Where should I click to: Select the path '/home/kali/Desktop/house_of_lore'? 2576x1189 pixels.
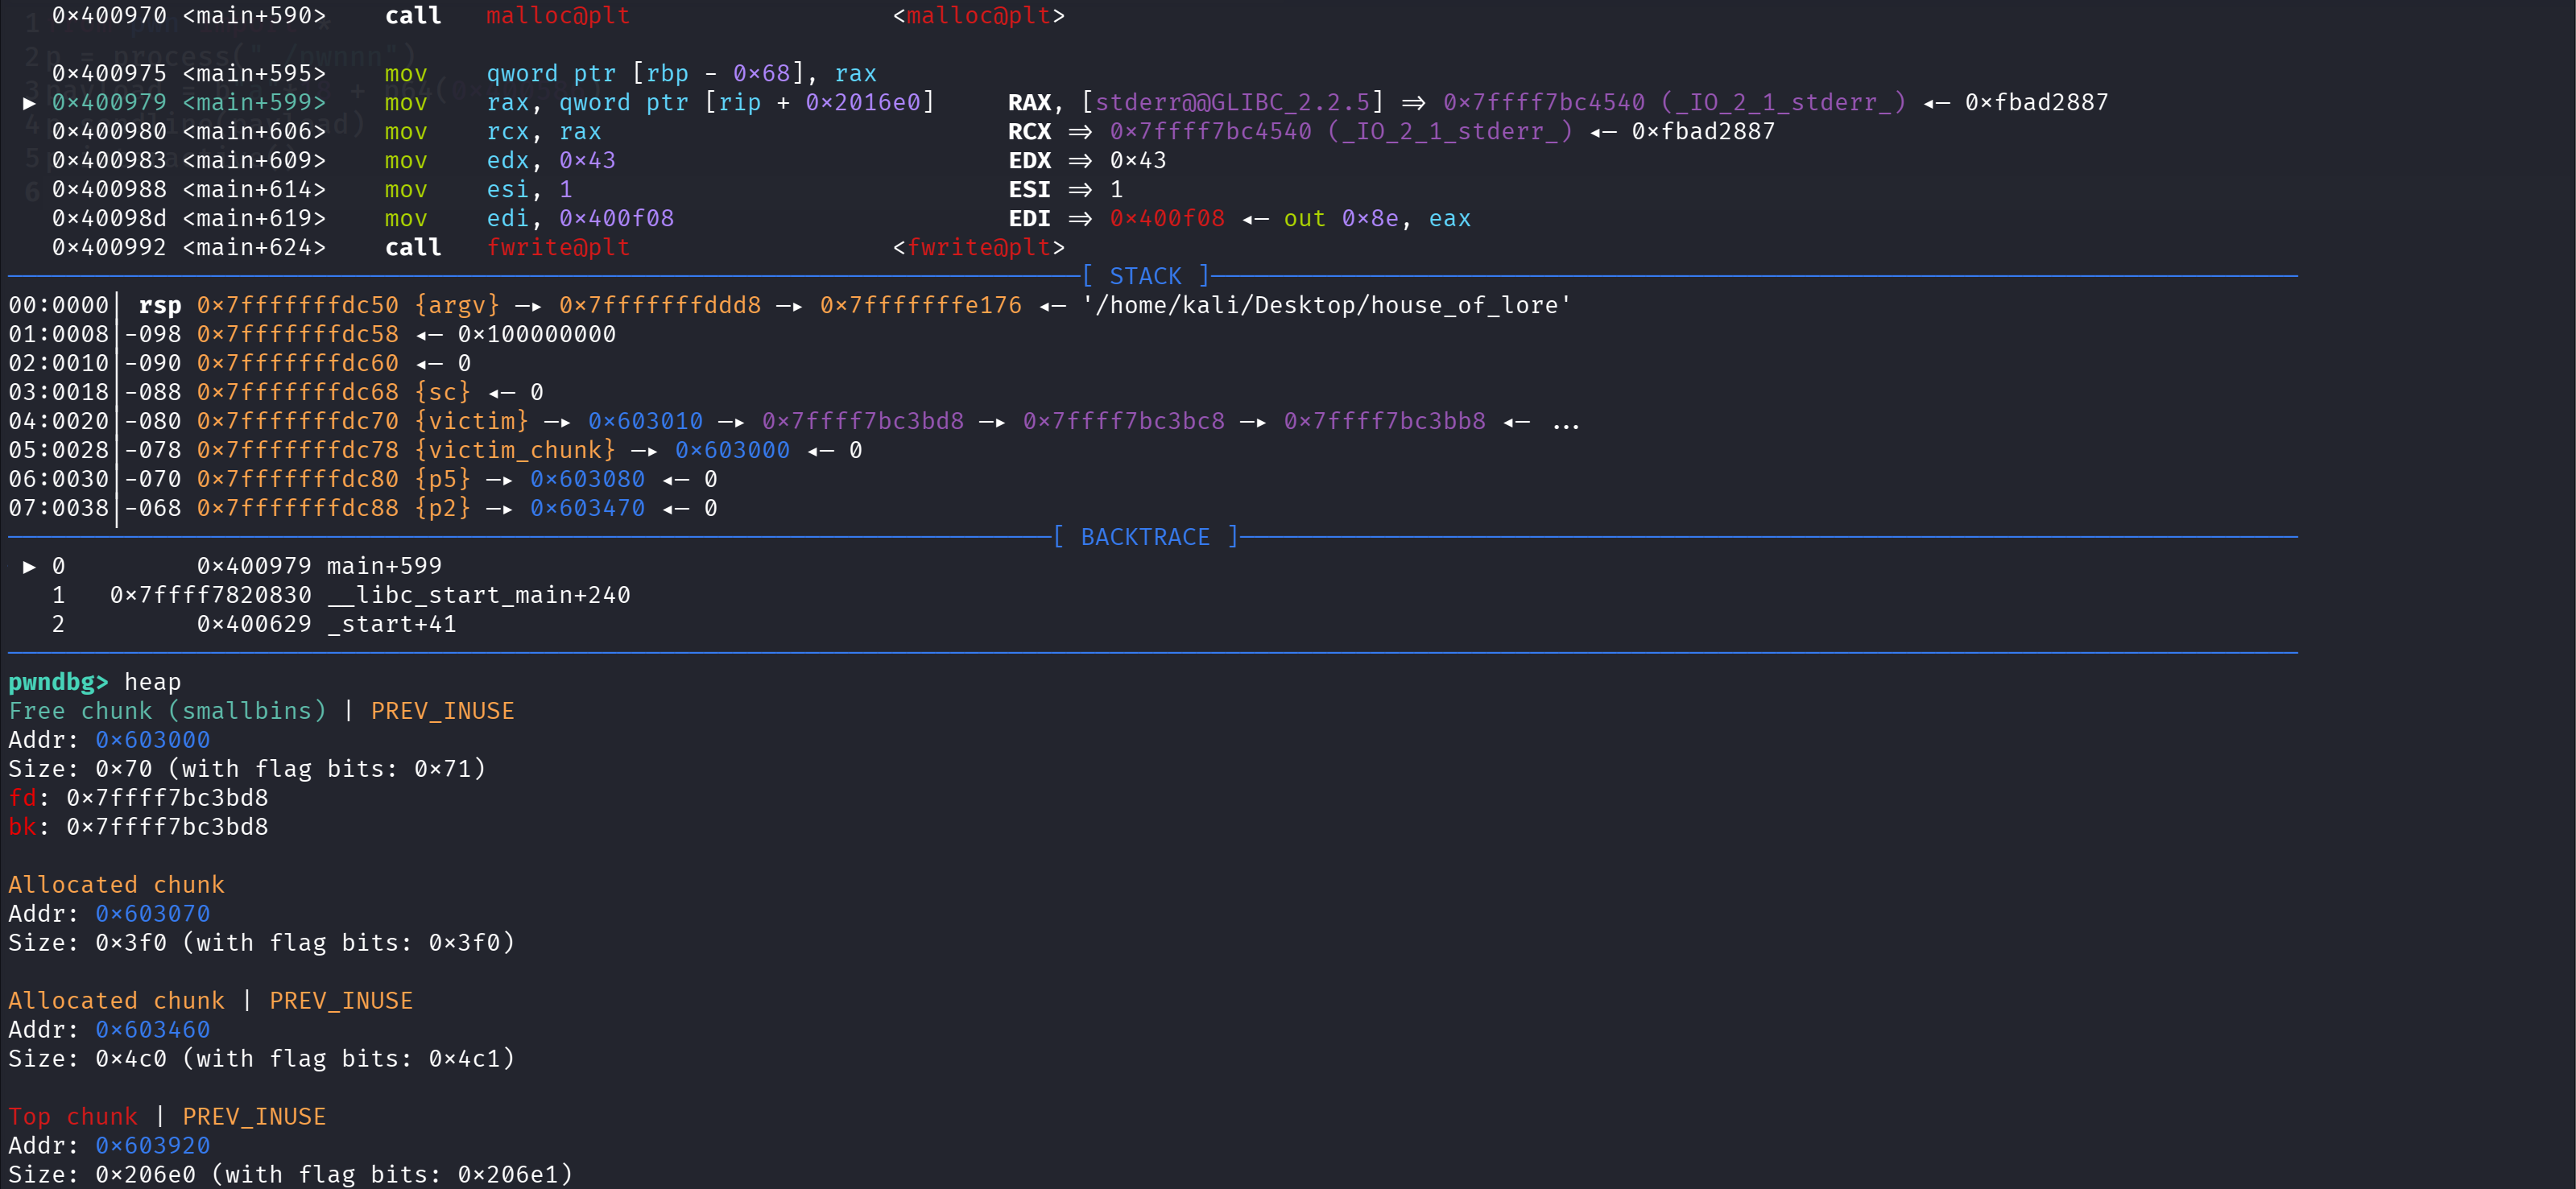(x=1327, y=305)
